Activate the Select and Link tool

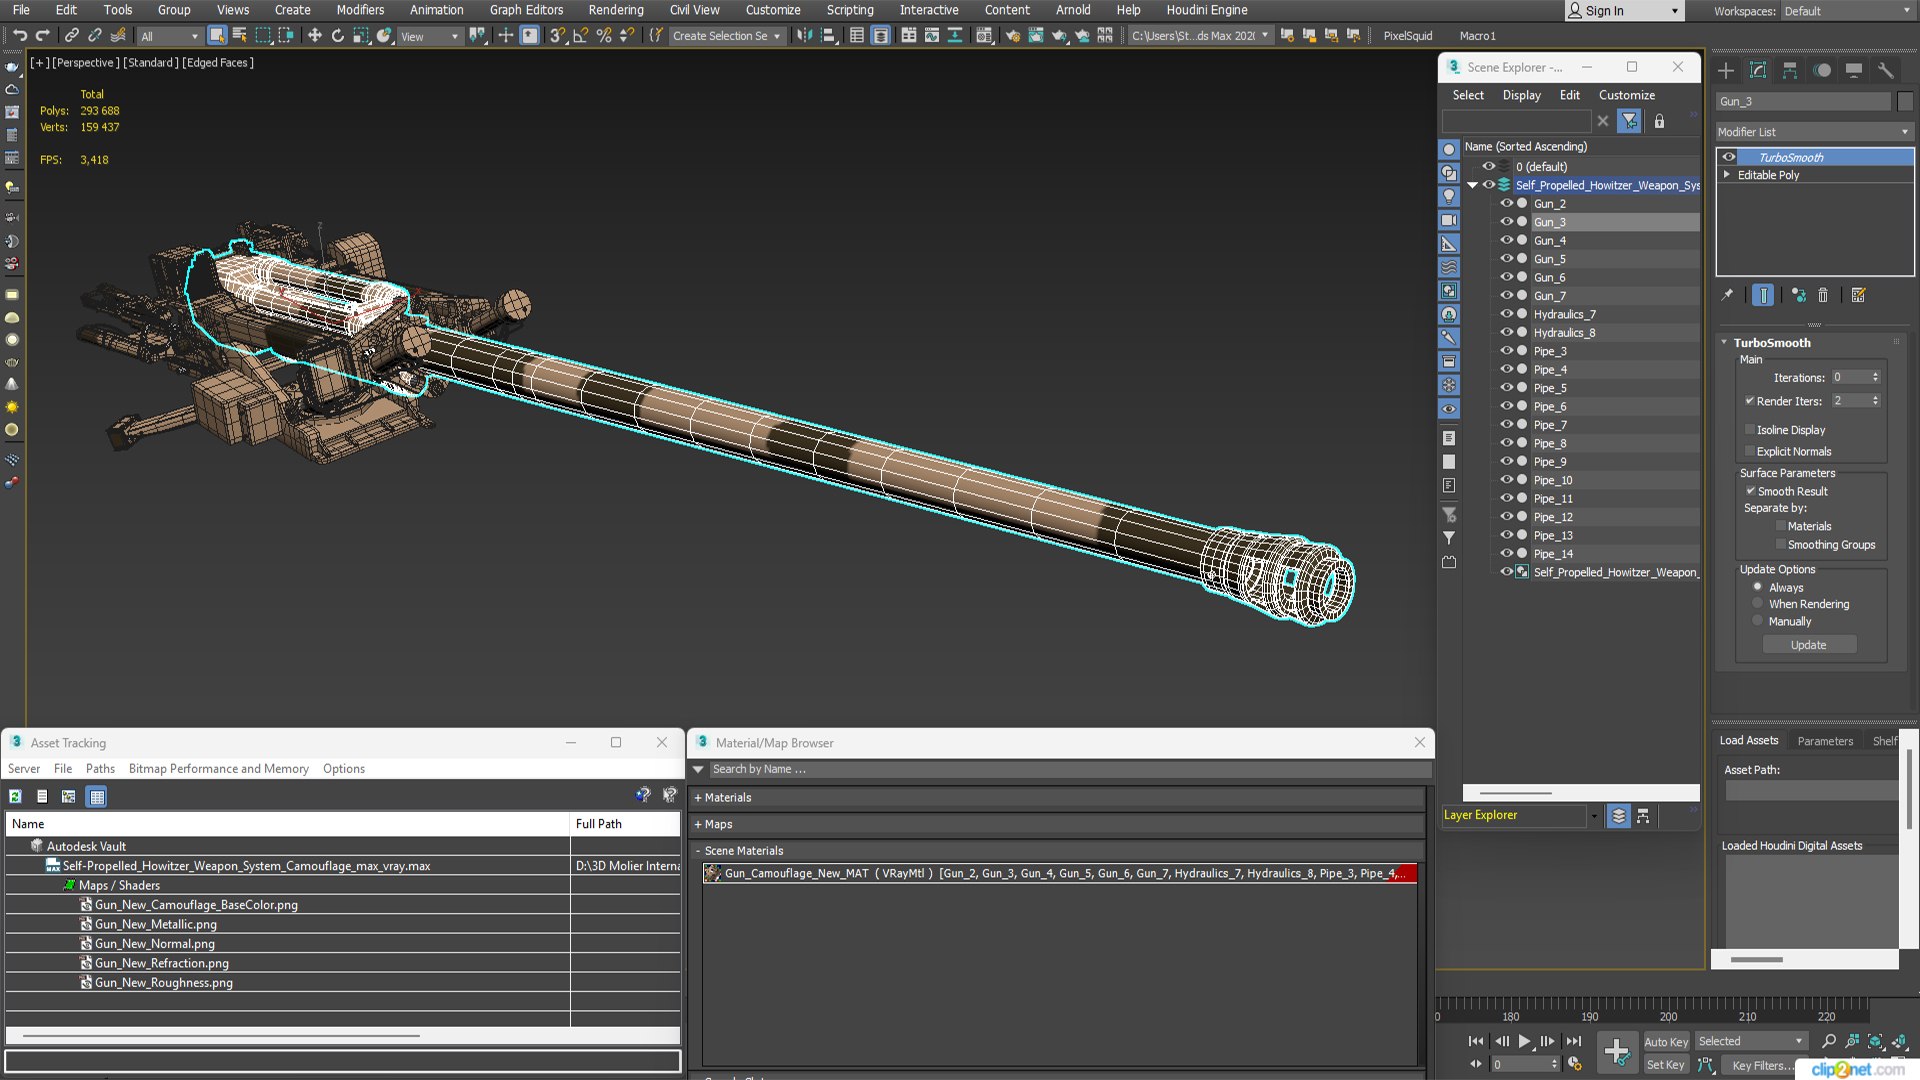point(72,36)
